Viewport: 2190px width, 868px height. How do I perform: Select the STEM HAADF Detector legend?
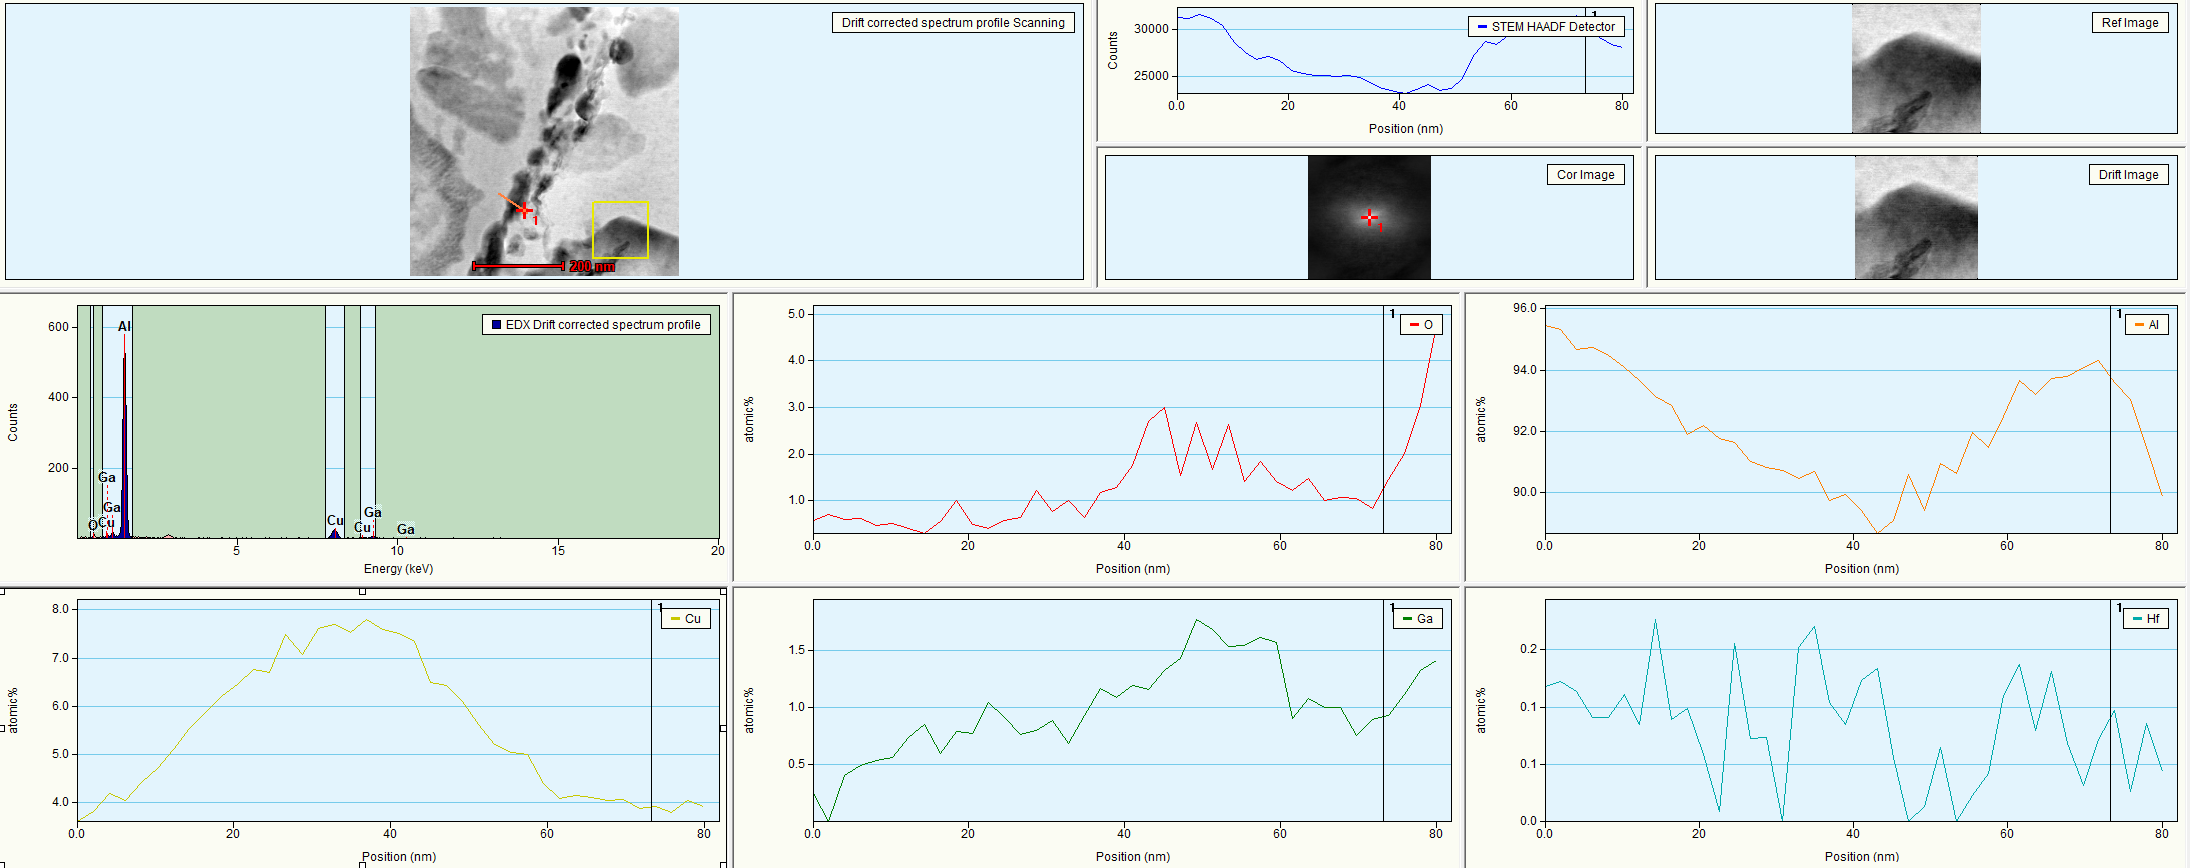[1545, 27]
